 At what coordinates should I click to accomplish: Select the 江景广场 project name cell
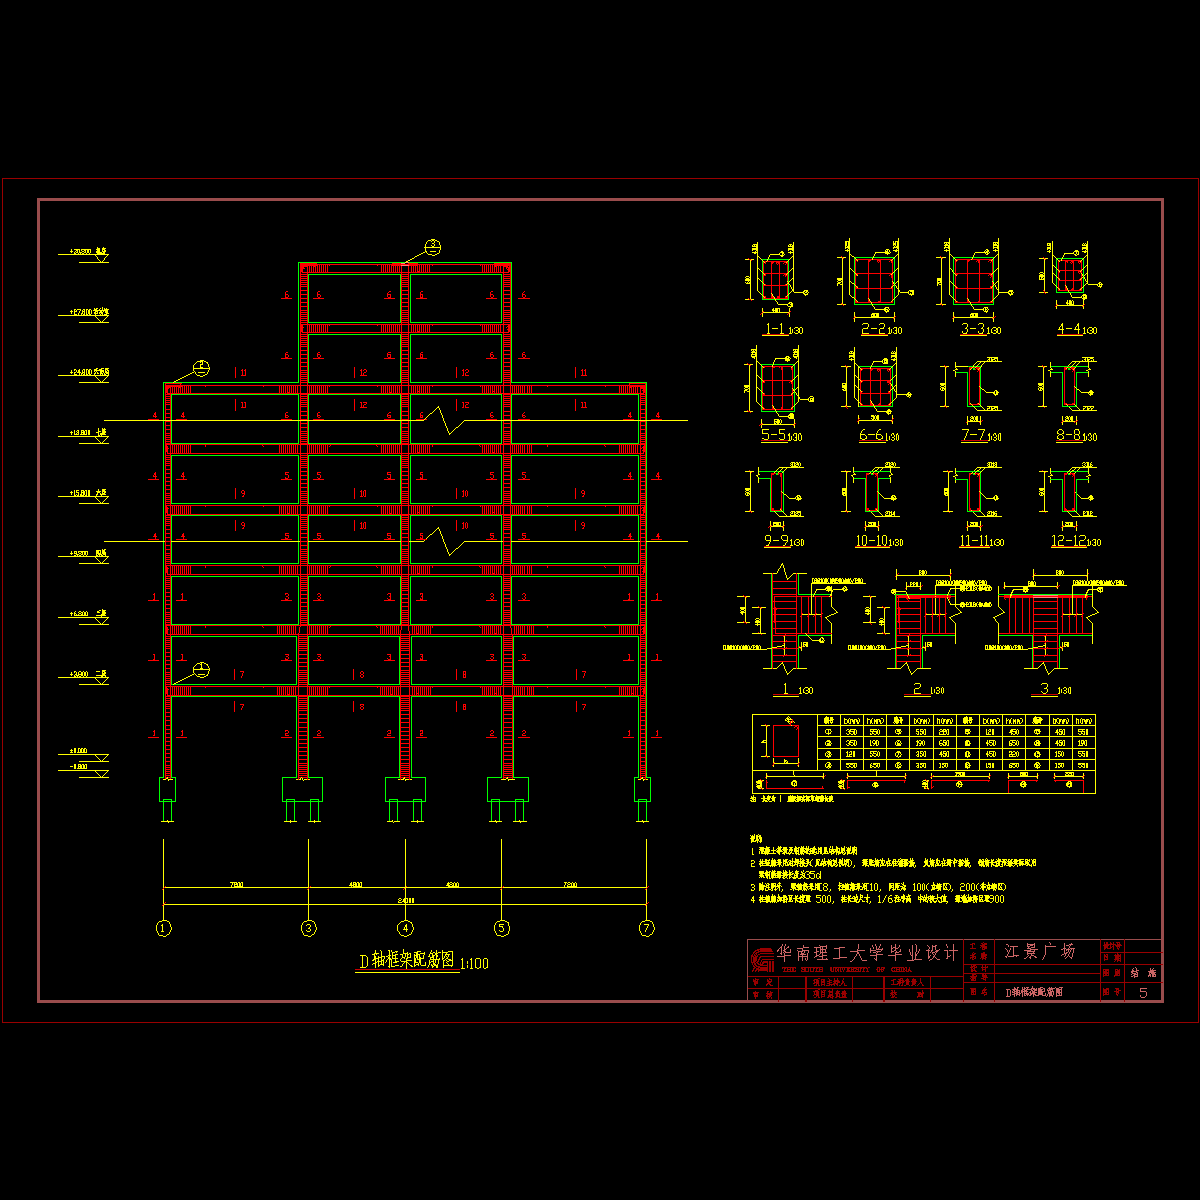click(x=1039, y=951)
